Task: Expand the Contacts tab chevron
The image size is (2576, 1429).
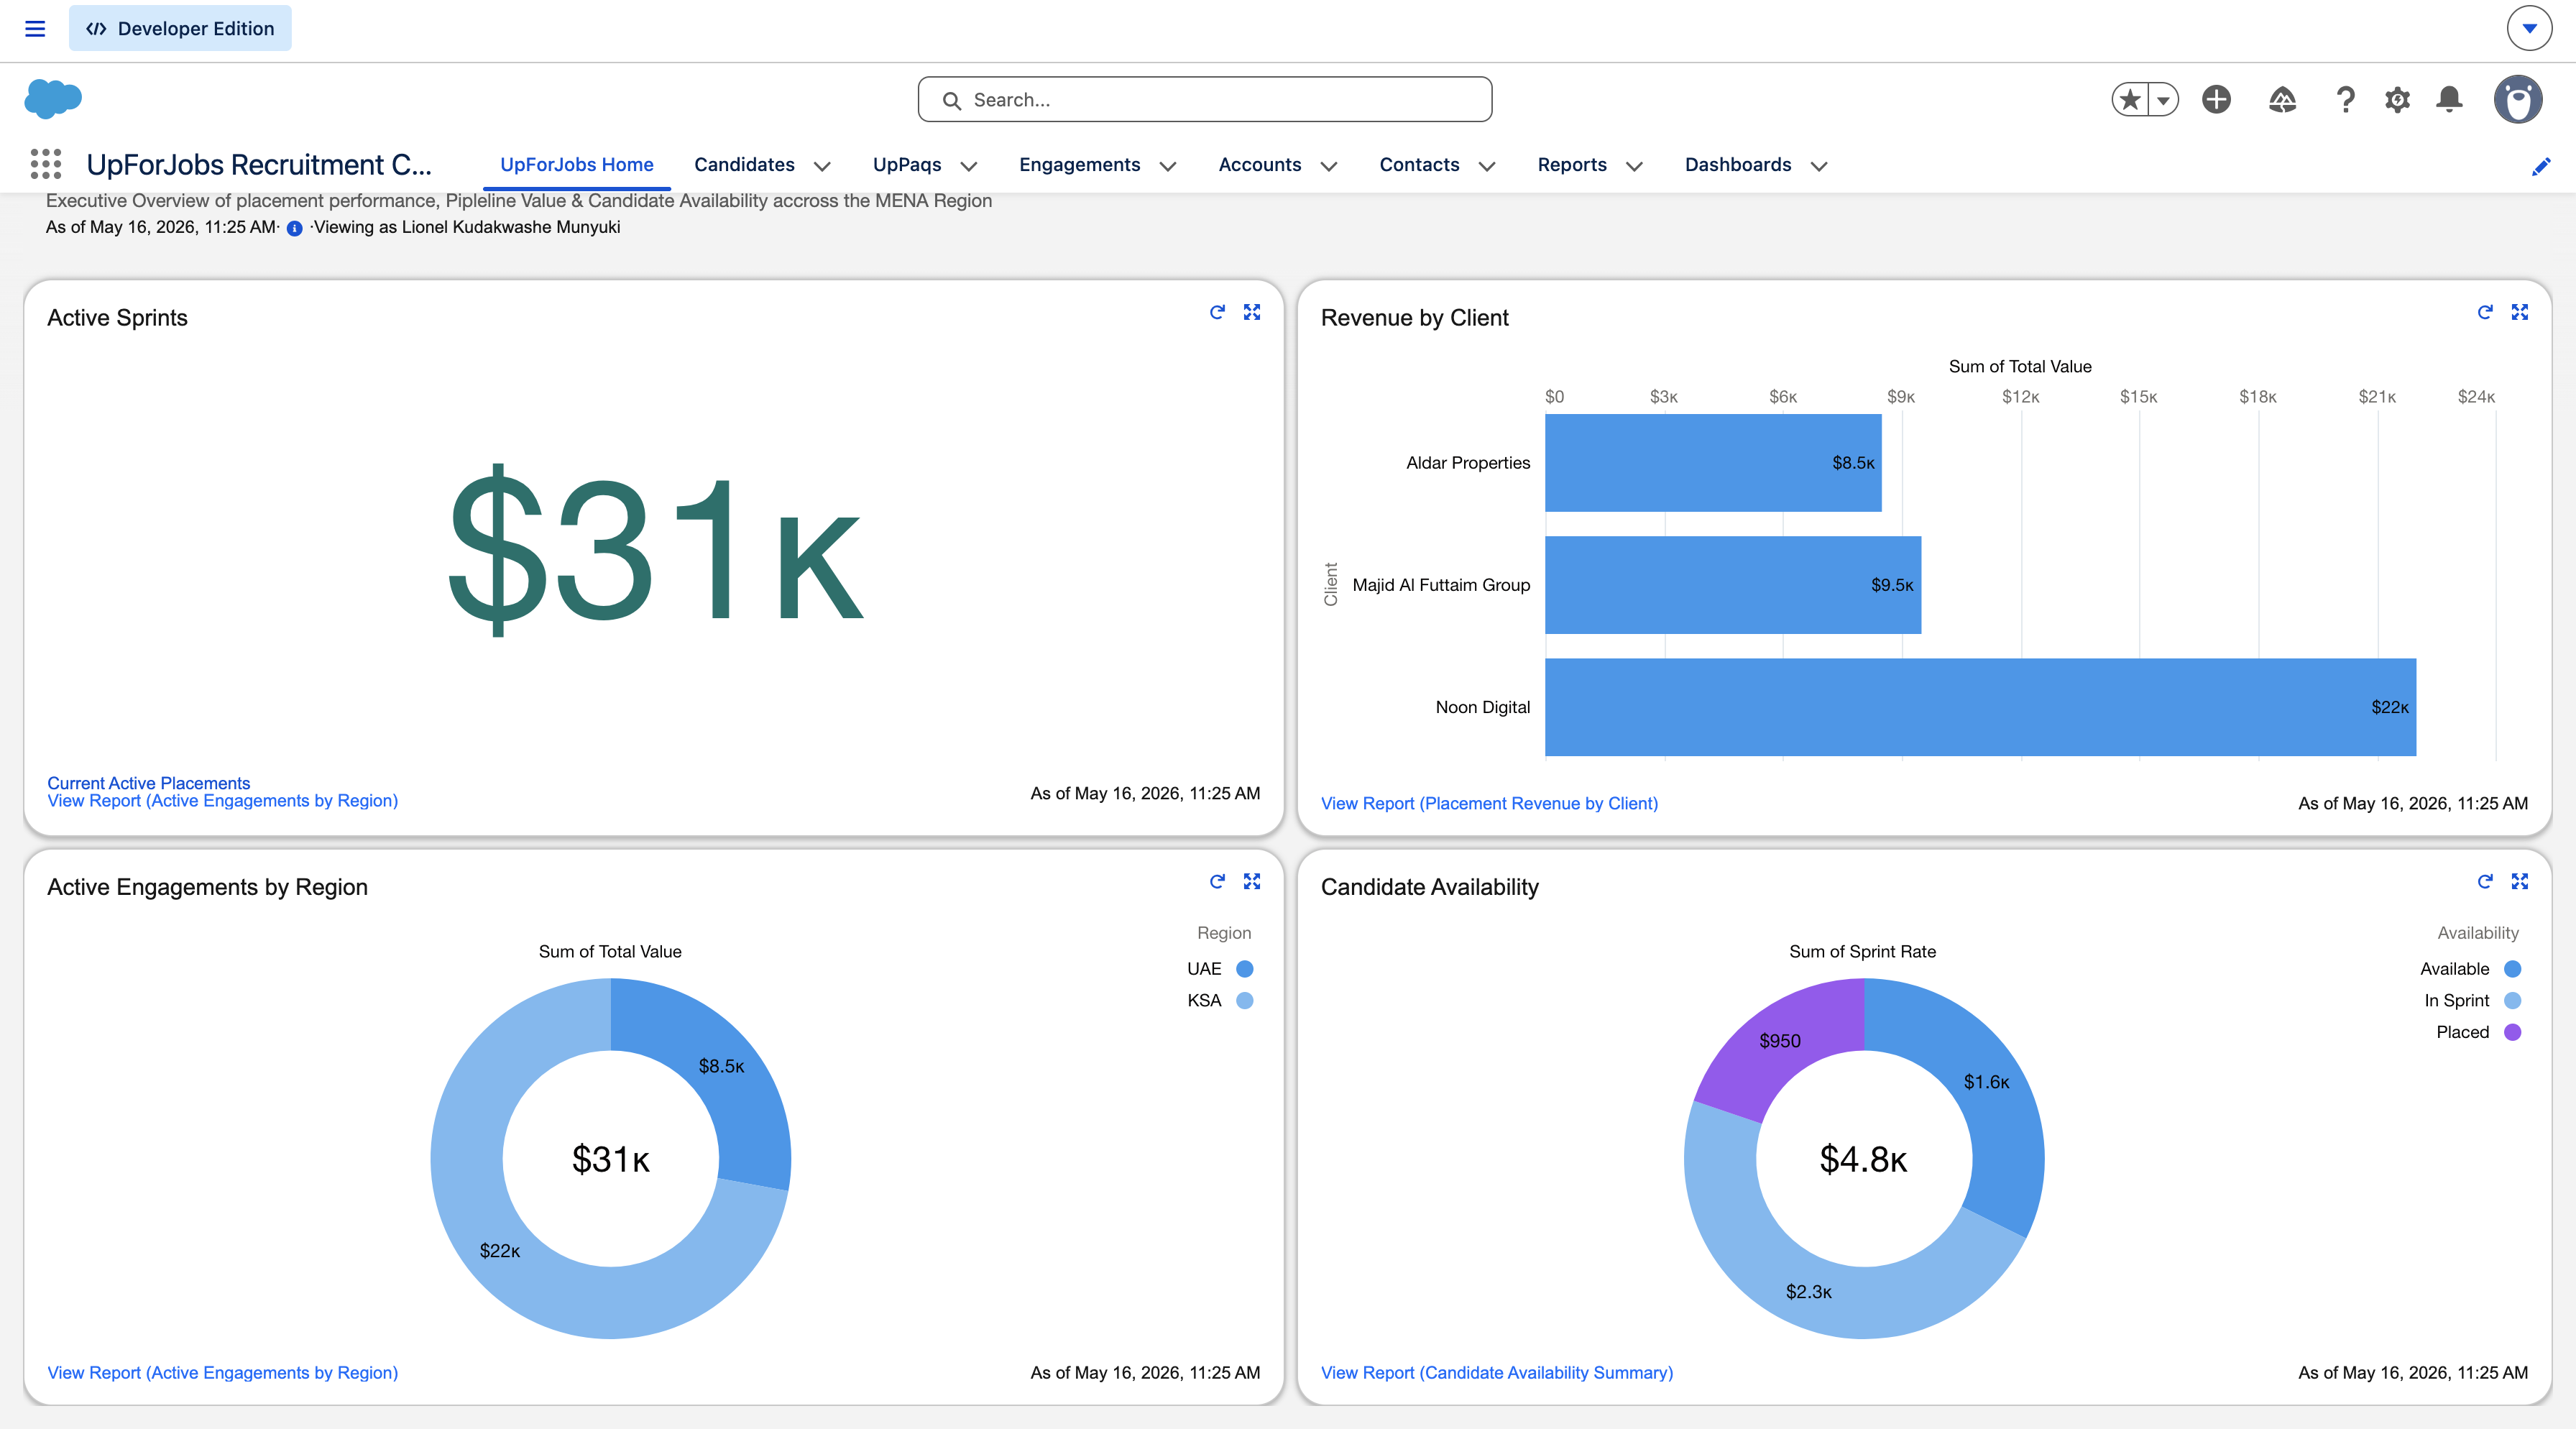Action: (x=1486, y=166)
